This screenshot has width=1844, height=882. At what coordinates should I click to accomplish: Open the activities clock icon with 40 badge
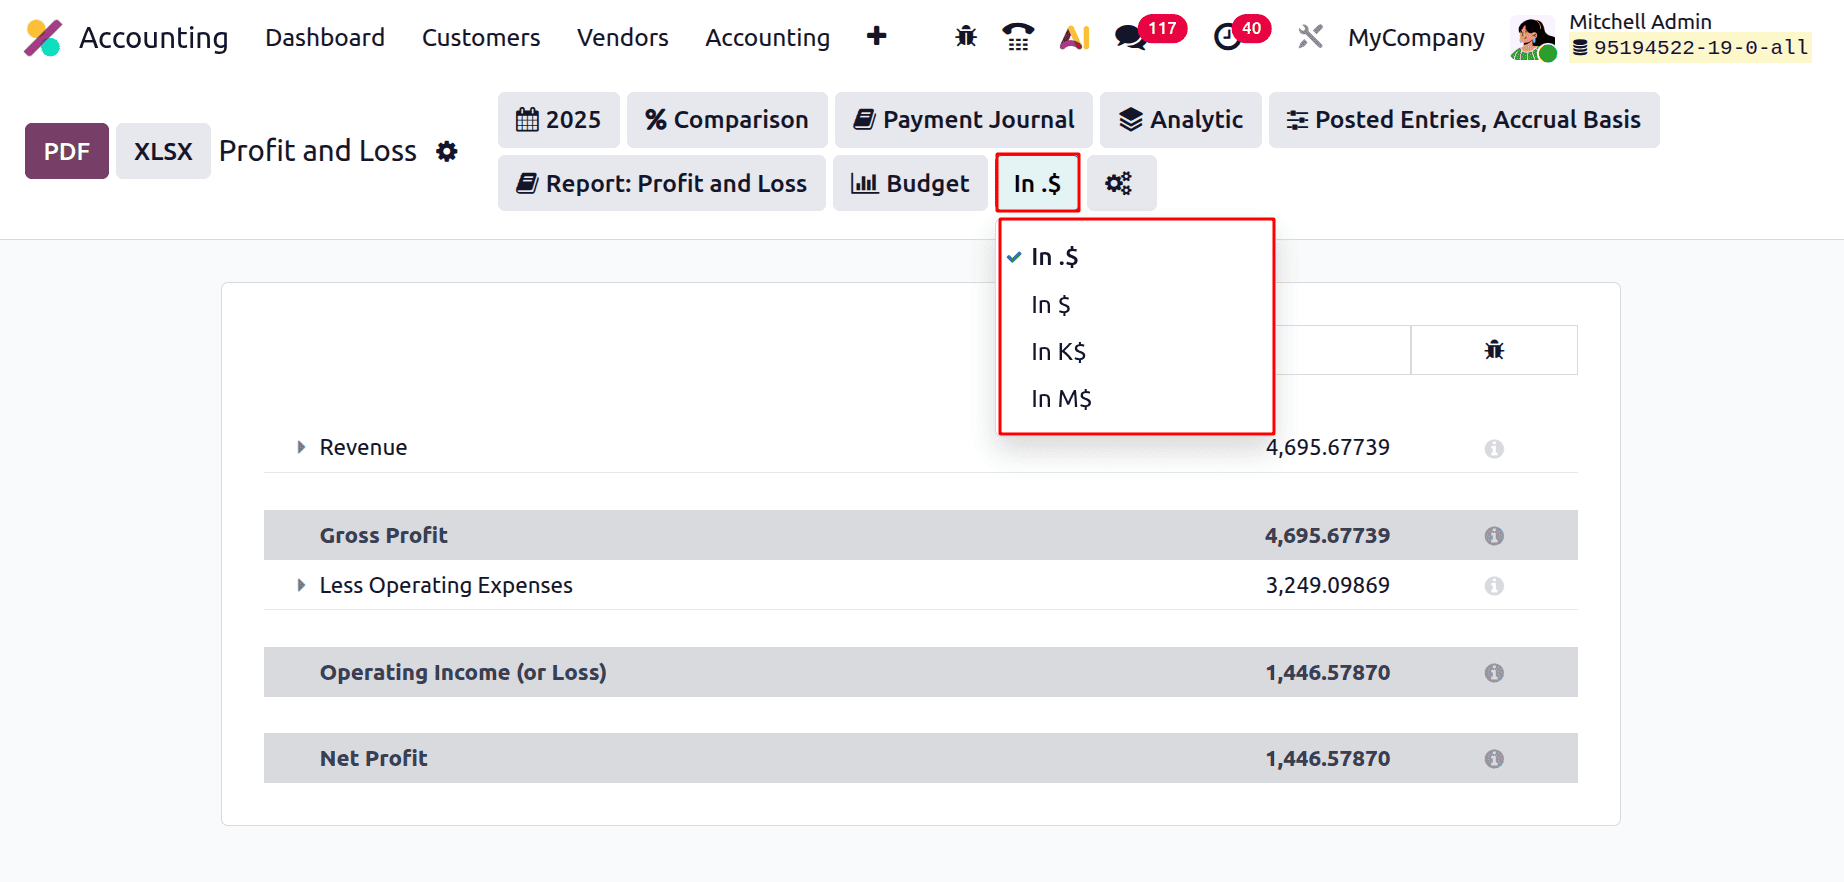[x=1241, y=34]
